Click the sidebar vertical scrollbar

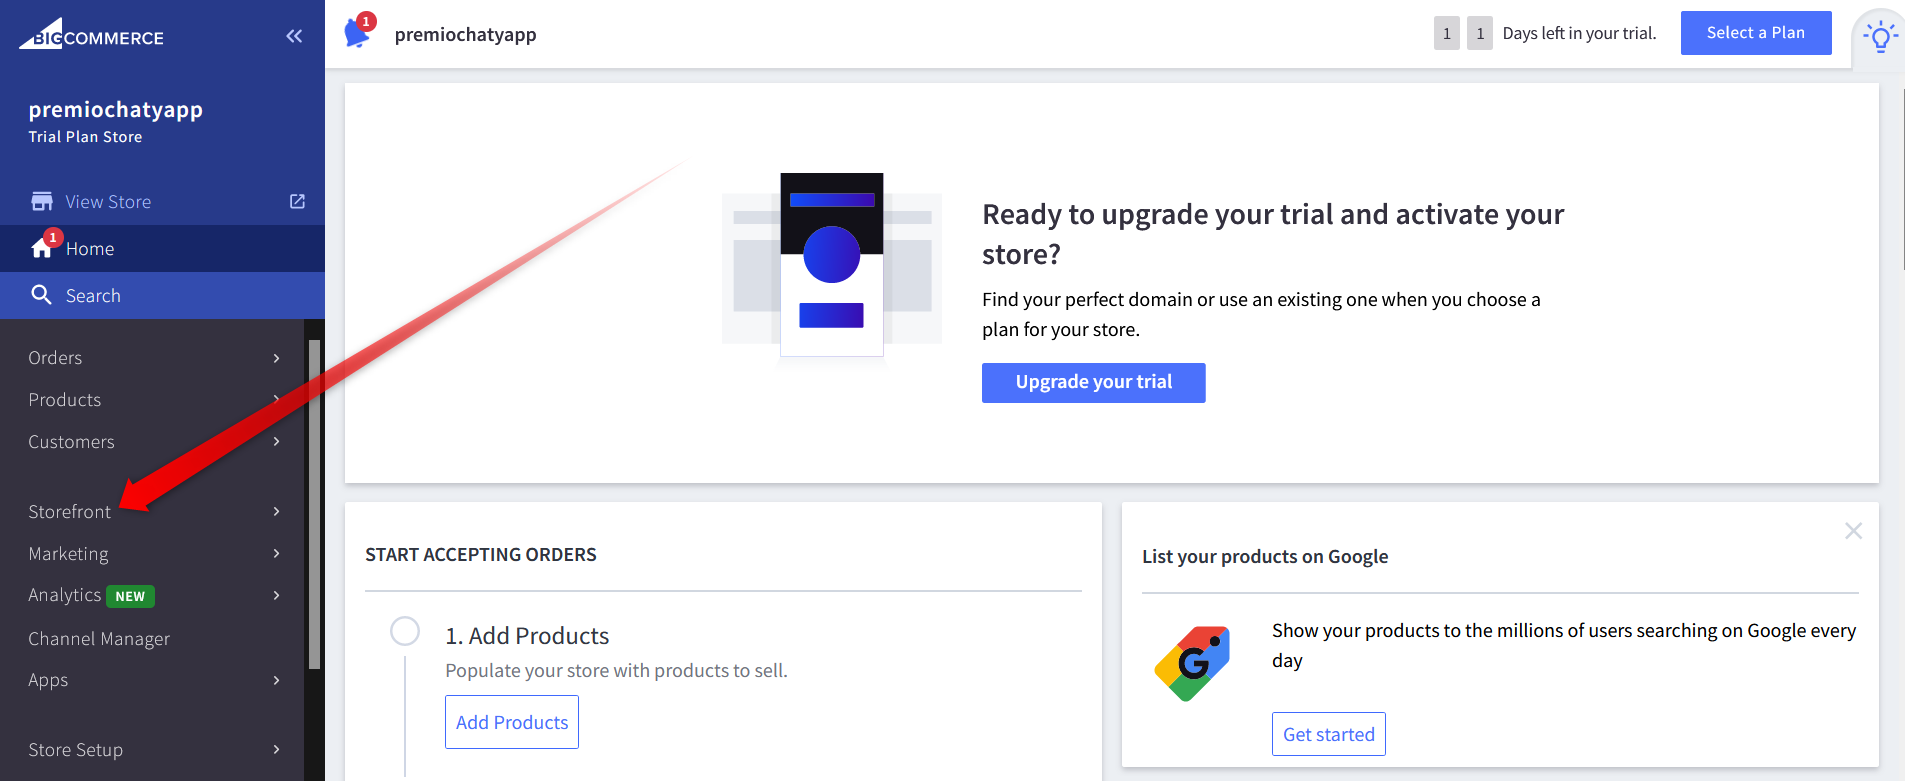click(314, 504)
